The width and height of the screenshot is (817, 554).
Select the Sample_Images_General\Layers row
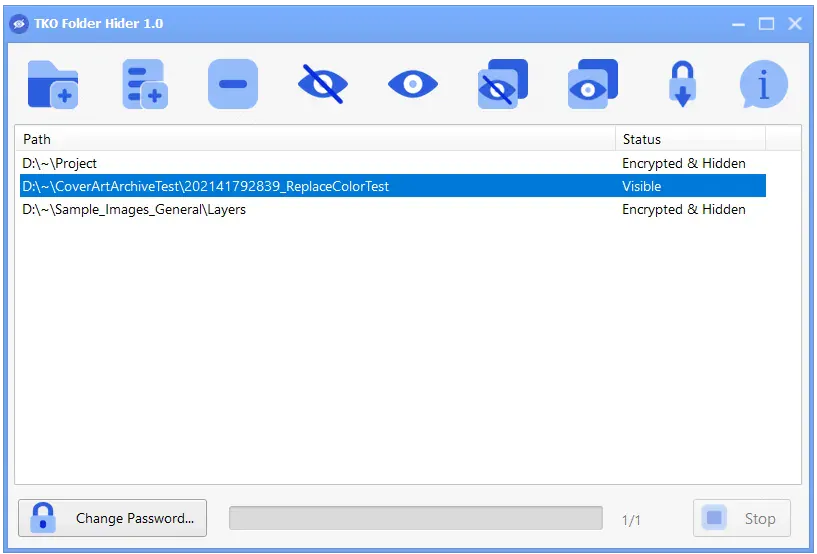pyautogui.click(x=393, y=209)
